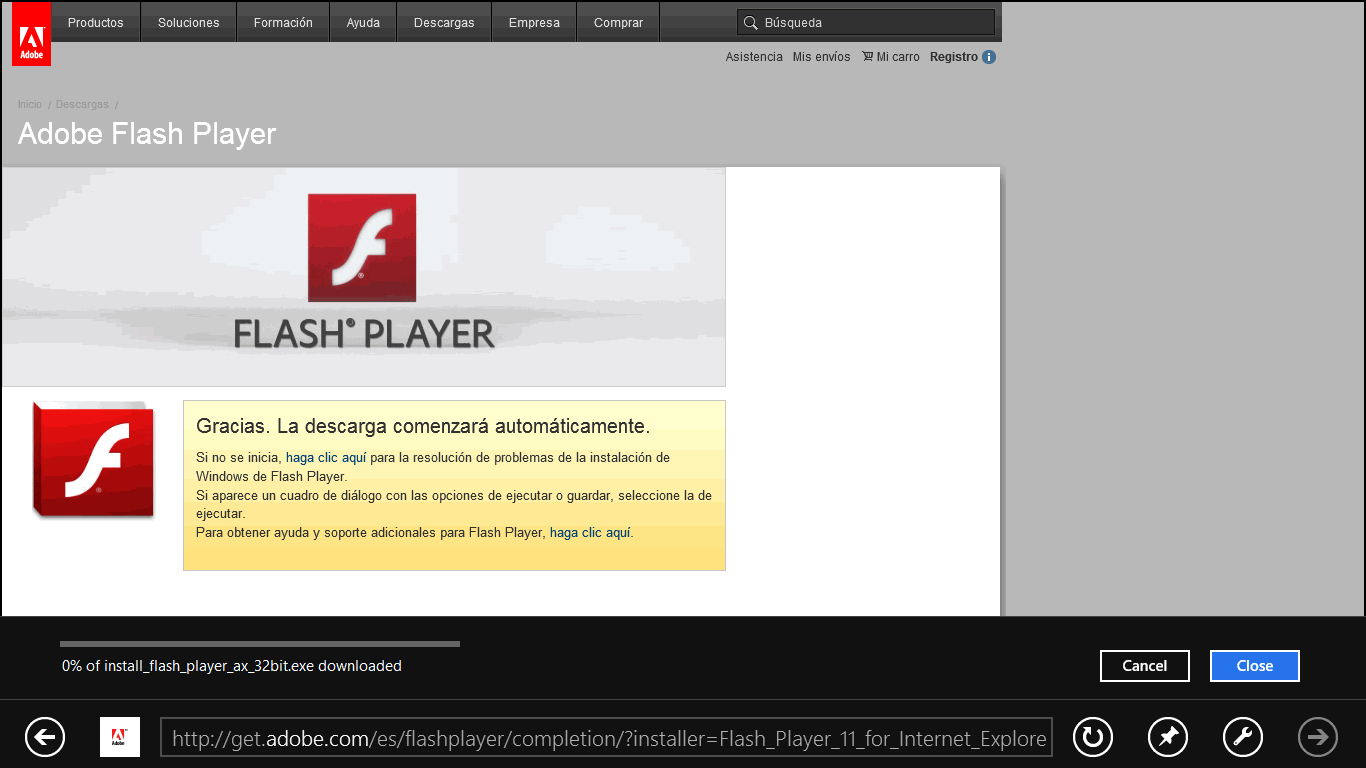Click the download progress bar
The width and height of the screenshot is (1366, 768).
(260, 644)
